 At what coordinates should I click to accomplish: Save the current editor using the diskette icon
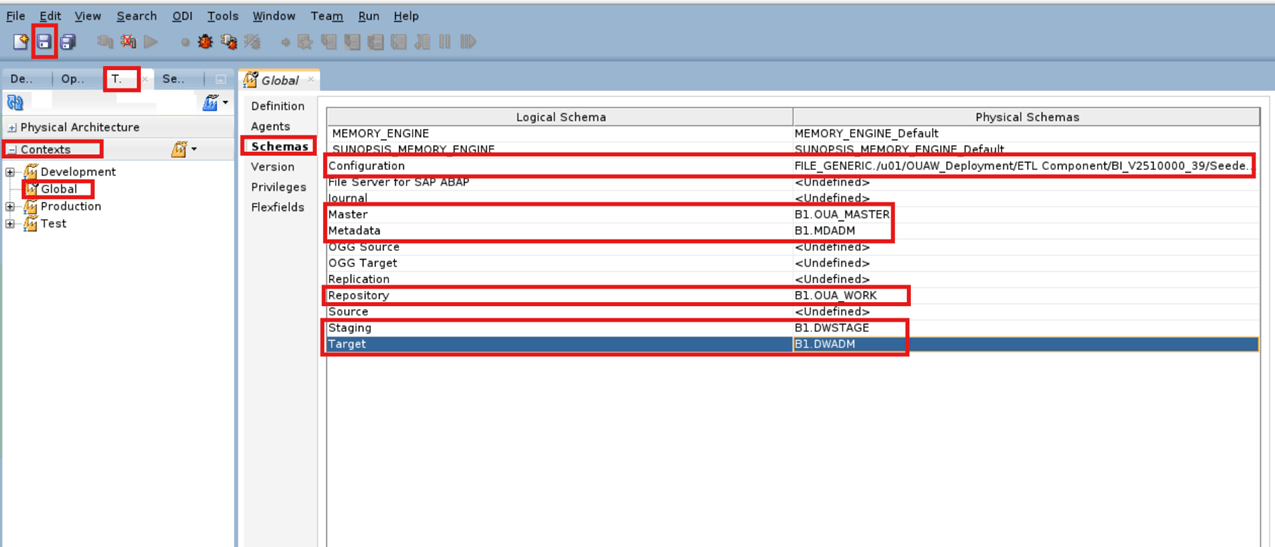(44, 42)
